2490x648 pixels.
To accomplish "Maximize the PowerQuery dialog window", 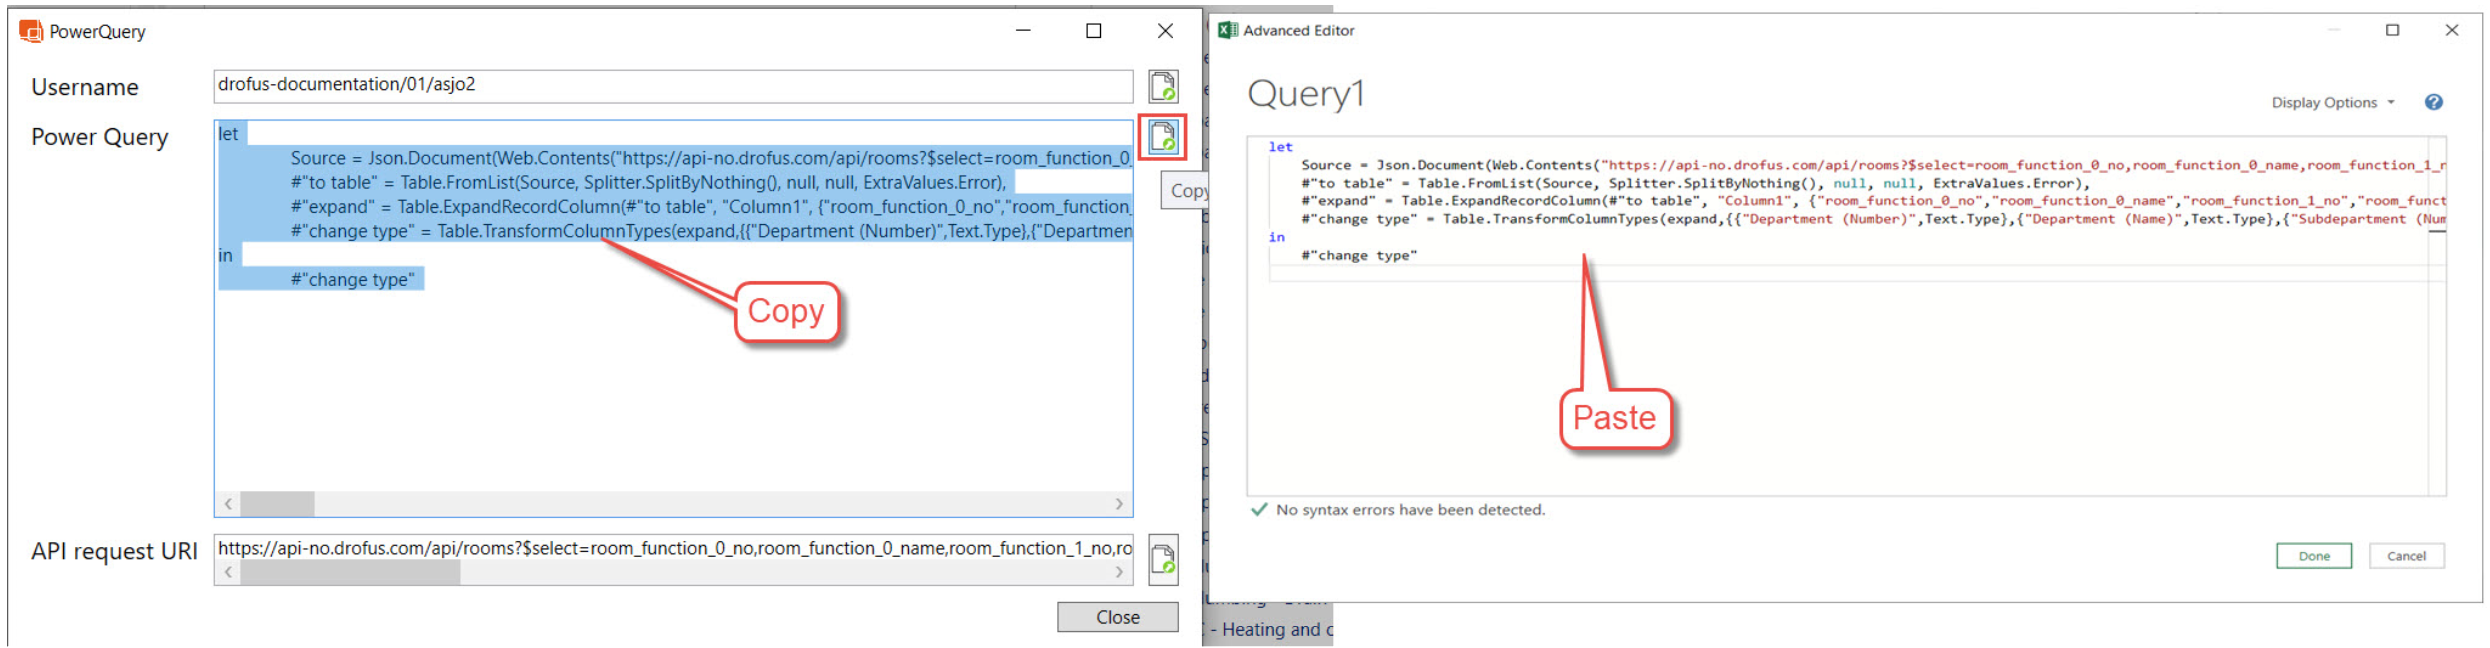I will click(x=1093, y=31).
